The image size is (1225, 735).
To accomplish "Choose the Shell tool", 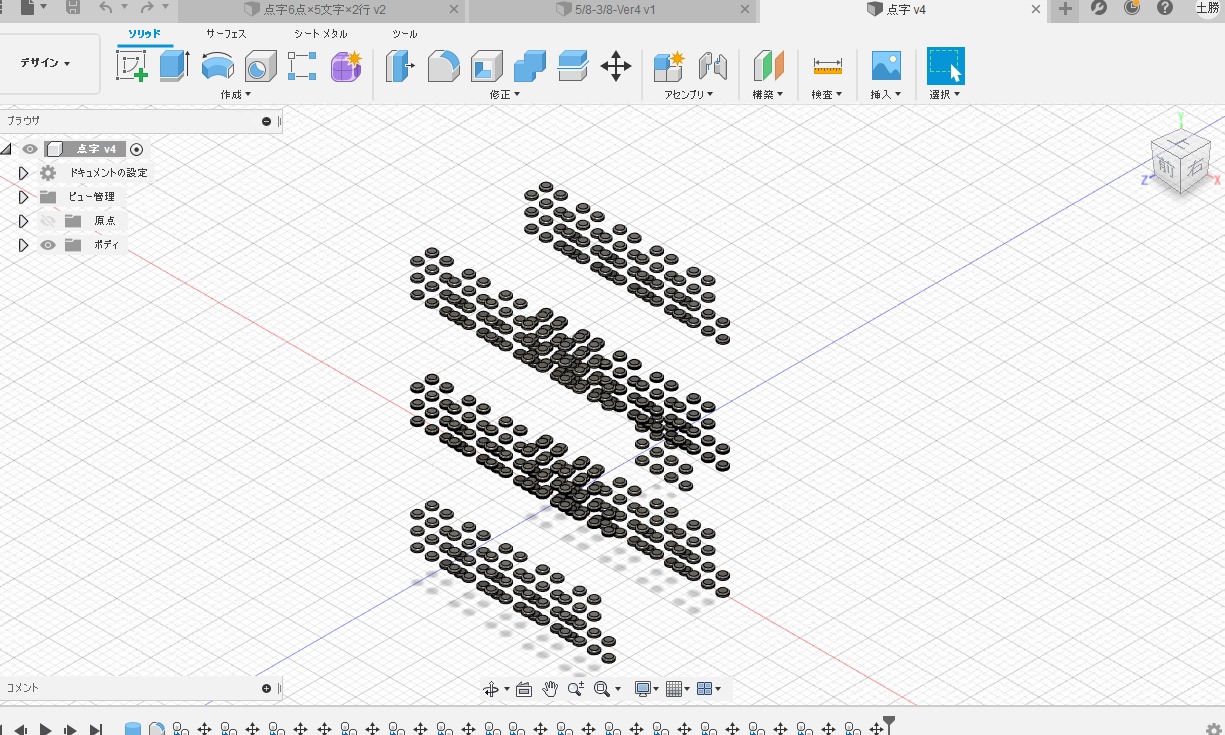I will (486, 67).
